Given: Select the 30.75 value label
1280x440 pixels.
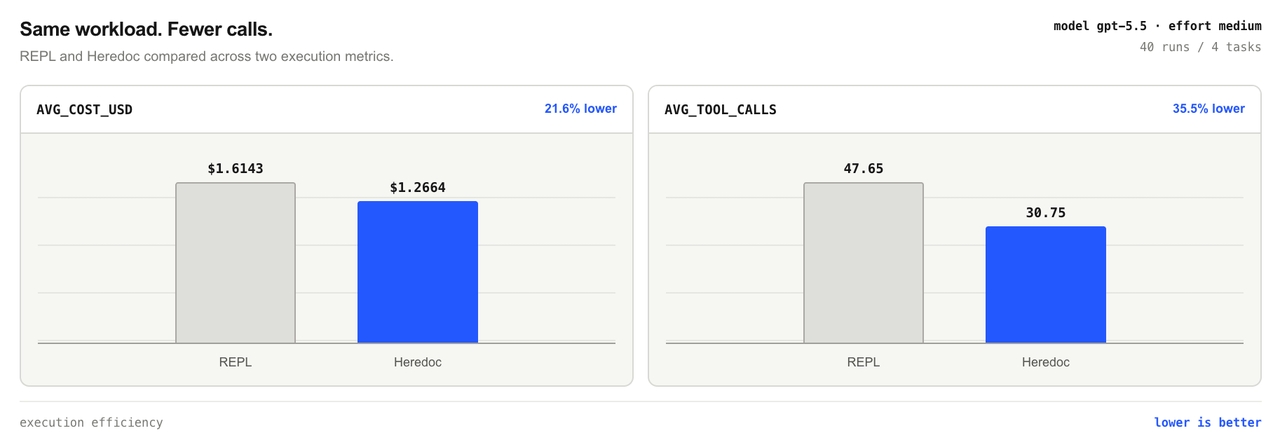Looking at the screenshot, I should pos(1046,212).
